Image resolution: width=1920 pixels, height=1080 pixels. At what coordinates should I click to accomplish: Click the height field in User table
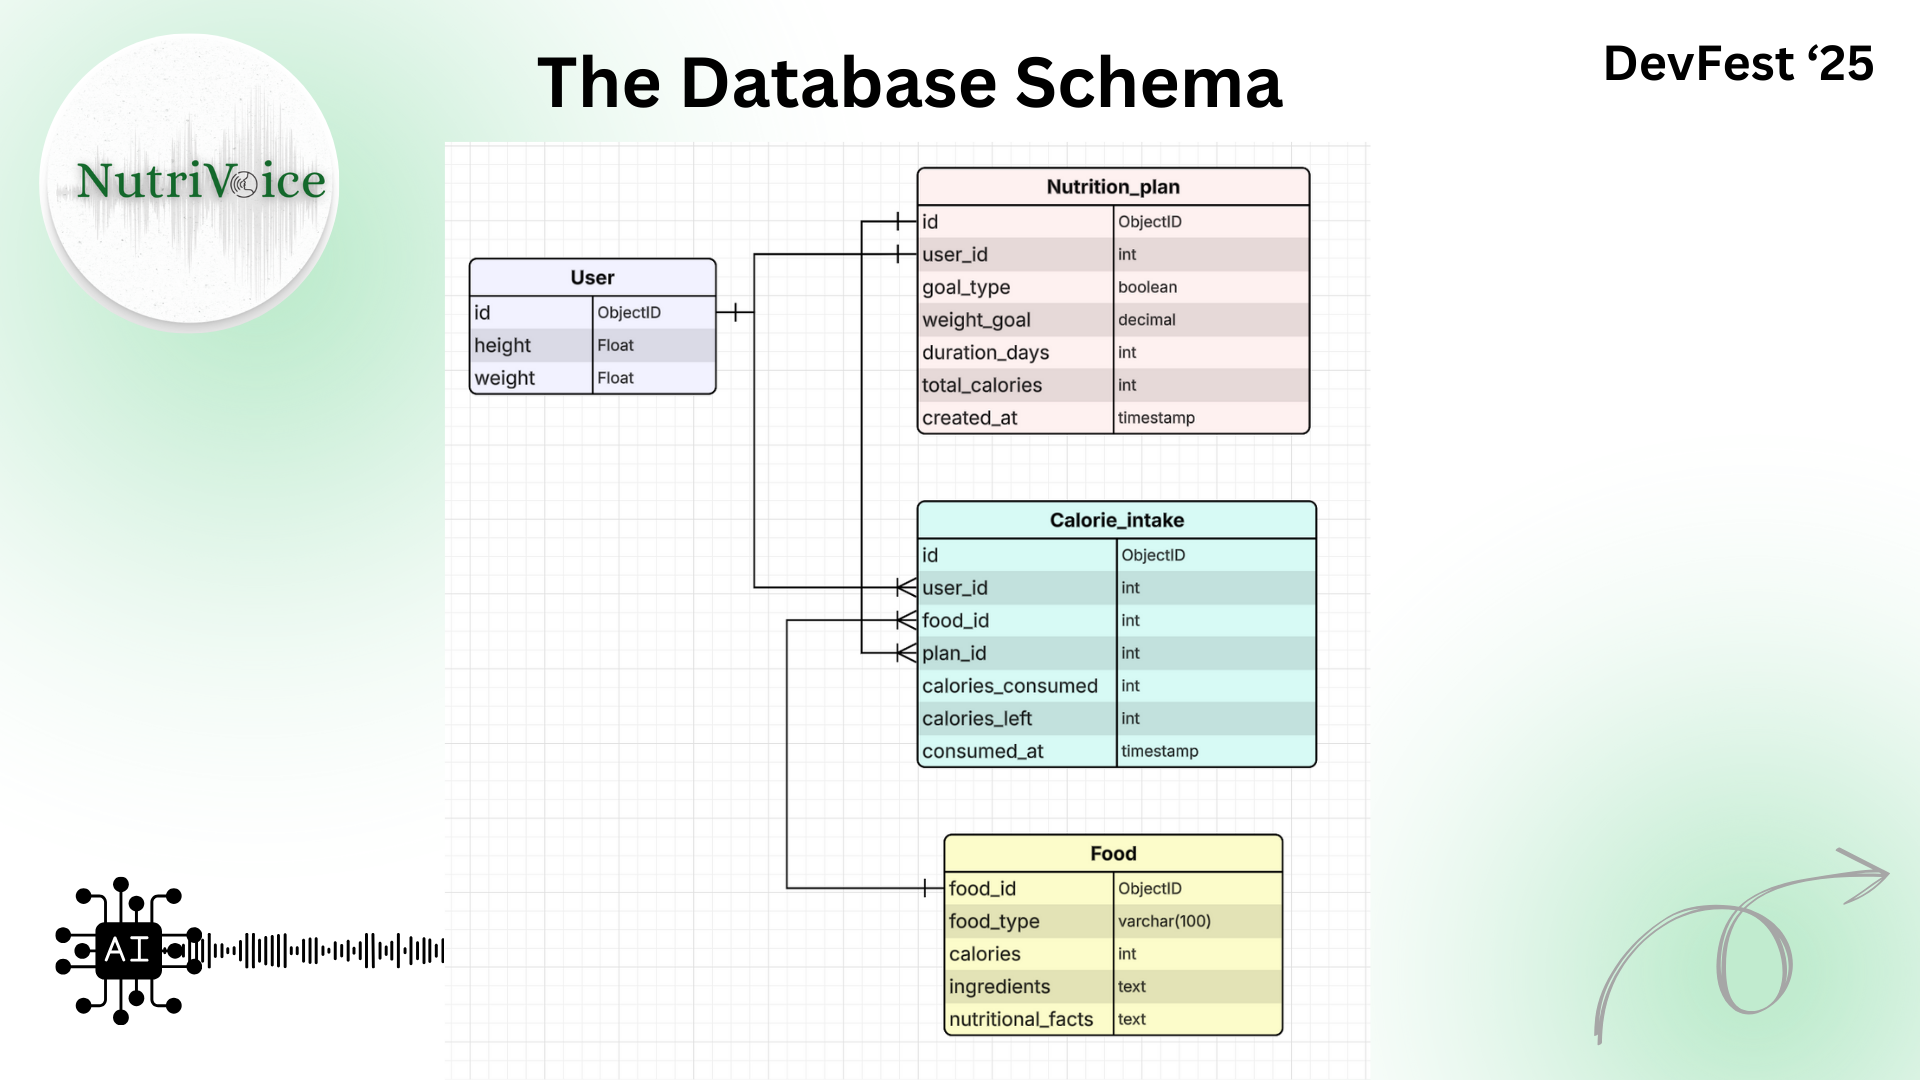click(503, 346)
